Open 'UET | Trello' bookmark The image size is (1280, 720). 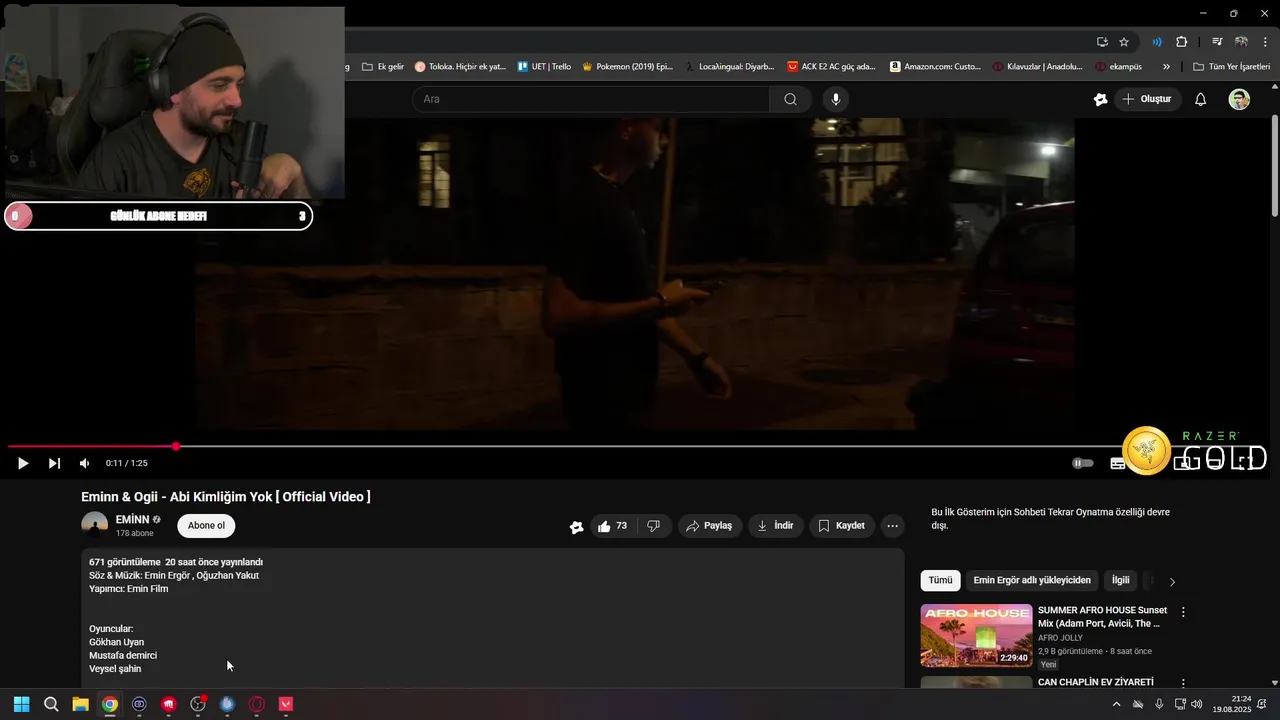545,67
